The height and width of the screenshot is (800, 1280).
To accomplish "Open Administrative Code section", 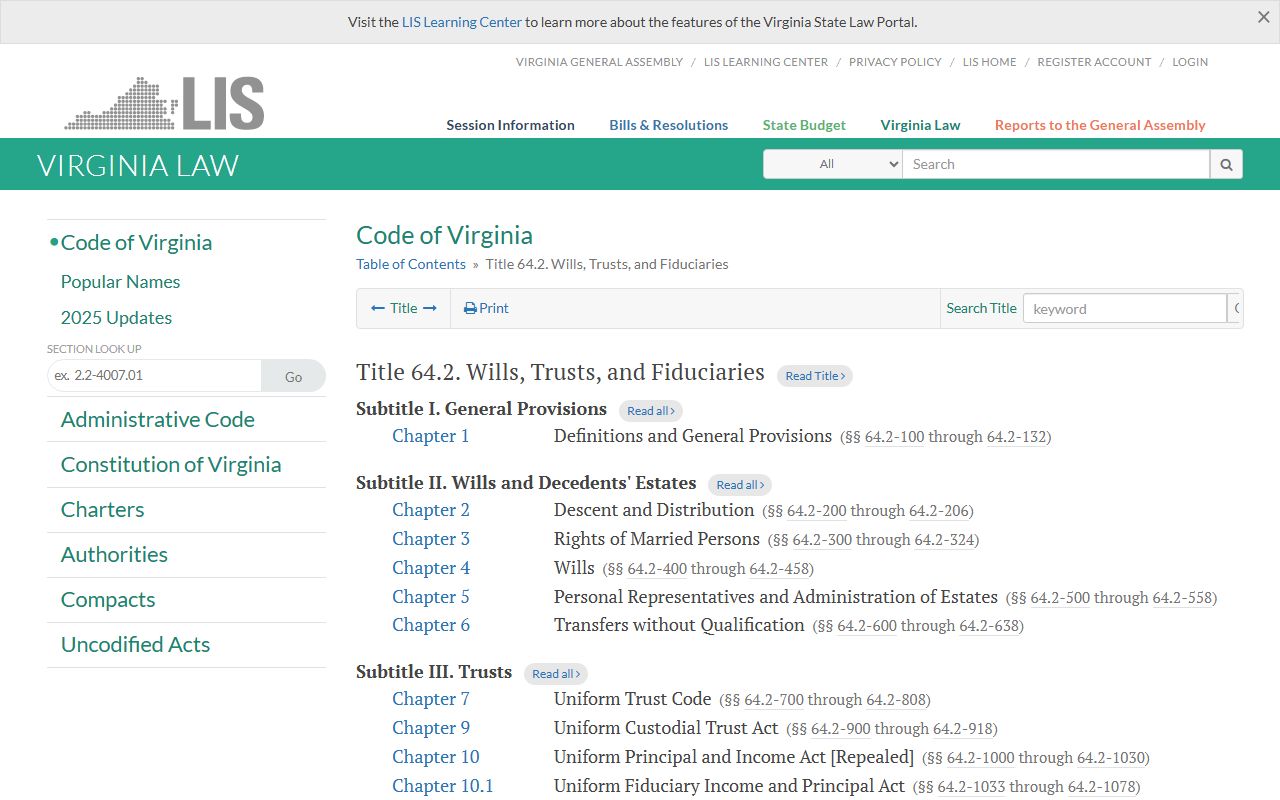I will point(158,420).
